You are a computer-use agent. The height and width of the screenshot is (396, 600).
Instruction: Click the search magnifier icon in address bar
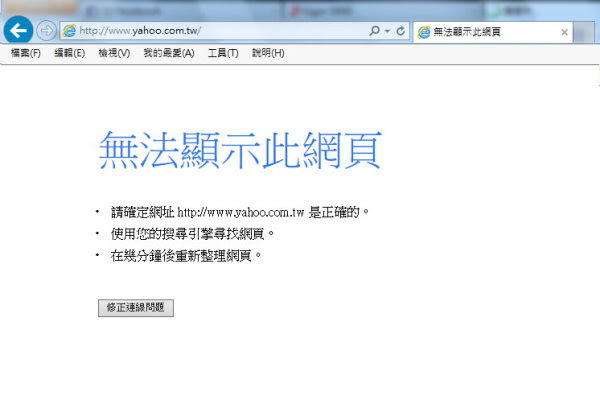tap(374, 31)
